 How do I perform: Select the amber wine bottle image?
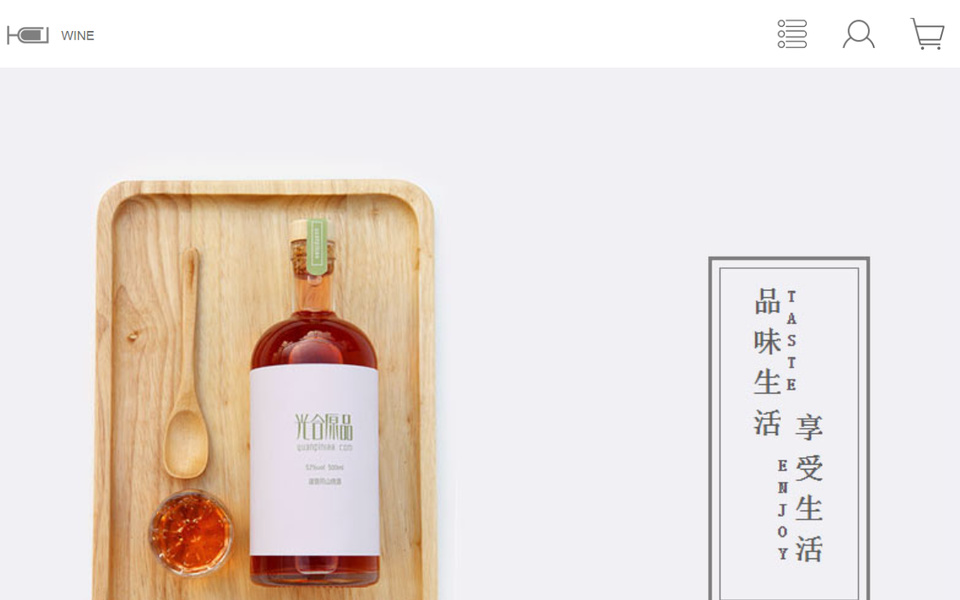click(x=314, y=402)
